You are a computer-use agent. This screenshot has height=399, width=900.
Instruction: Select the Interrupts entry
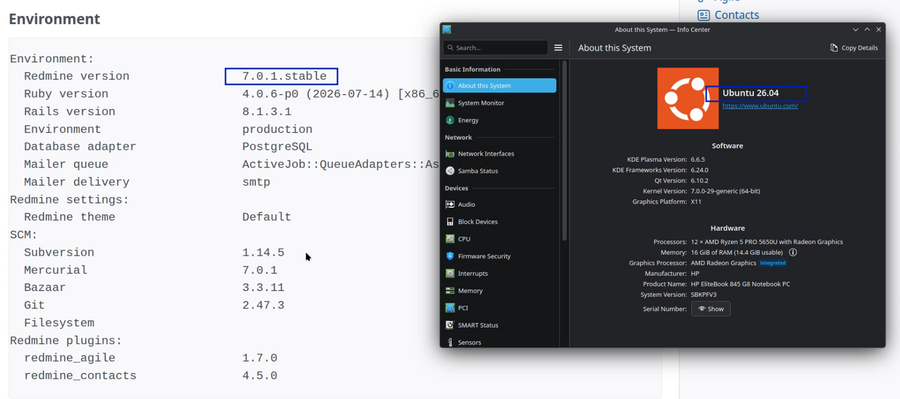[x=499, y=273]
